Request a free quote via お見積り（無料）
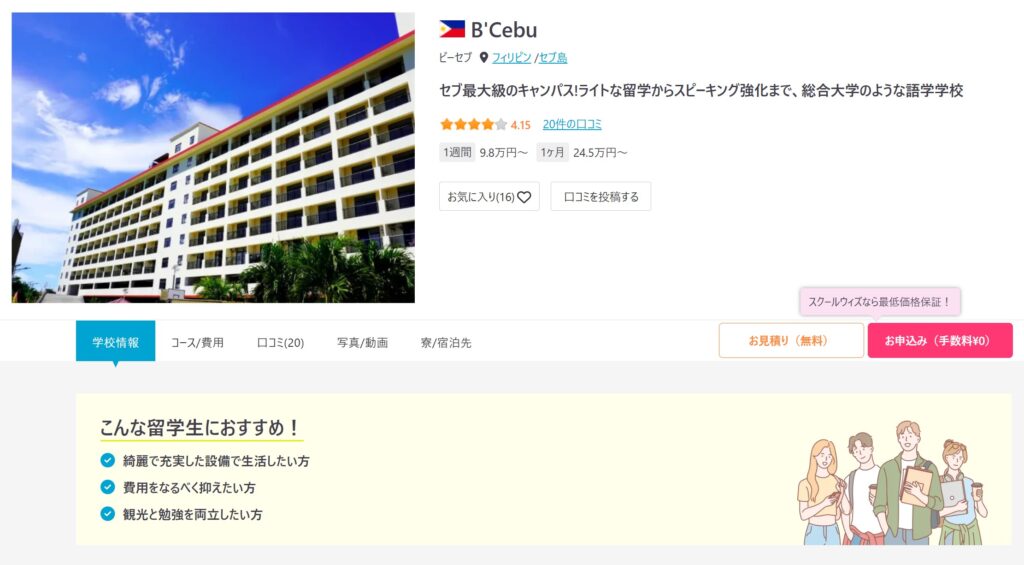This screenshot has width=1024, height=565. 792,340
